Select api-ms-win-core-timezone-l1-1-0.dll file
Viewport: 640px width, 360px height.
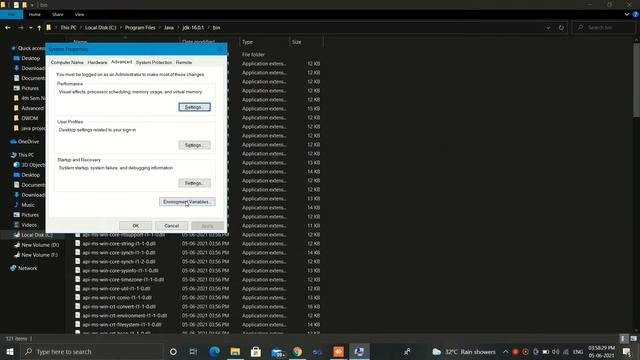pyautogui.click(x=123, y=280)
